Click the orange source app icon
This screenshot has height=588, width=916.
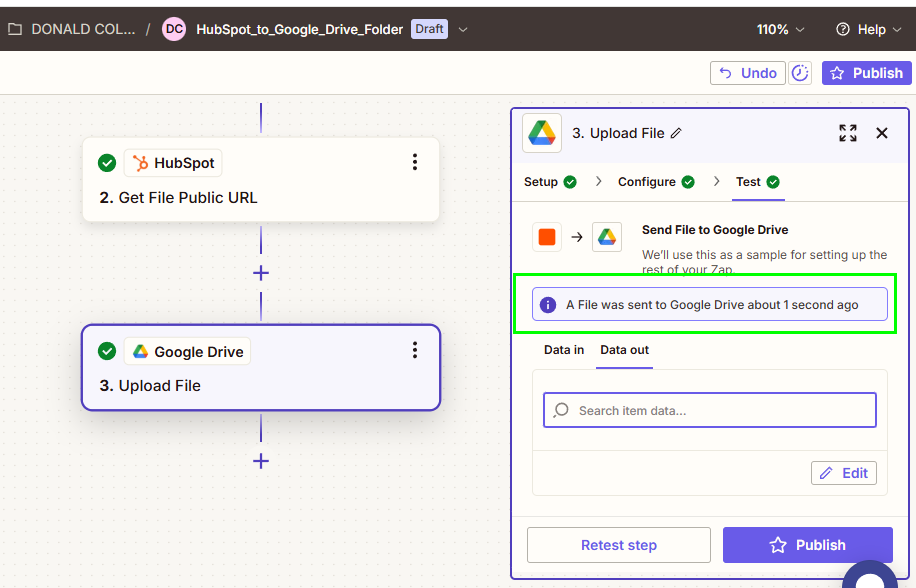click(x=547, y=237)
